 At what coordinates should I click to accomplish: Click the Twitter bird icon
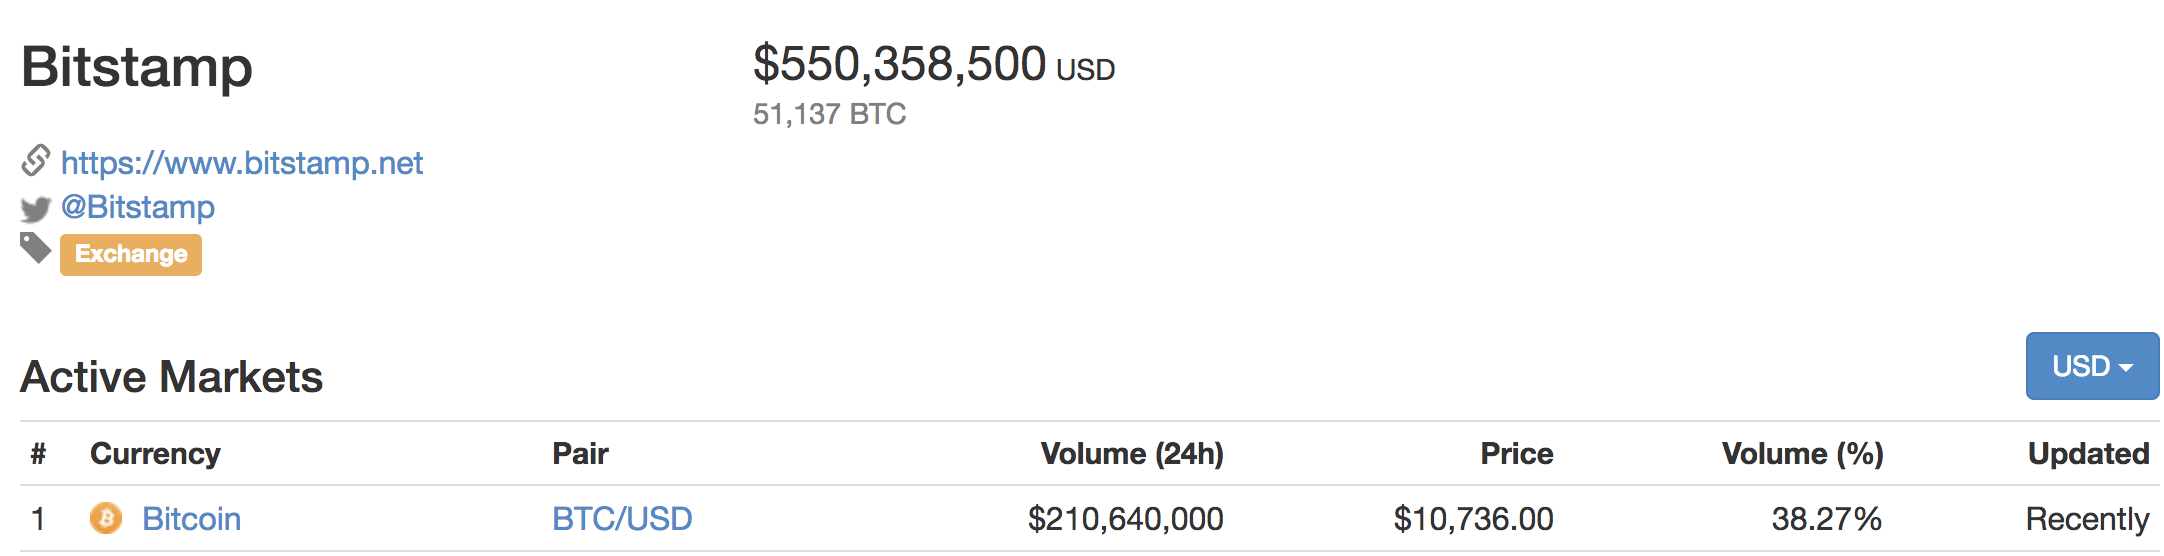click(36, 209)
